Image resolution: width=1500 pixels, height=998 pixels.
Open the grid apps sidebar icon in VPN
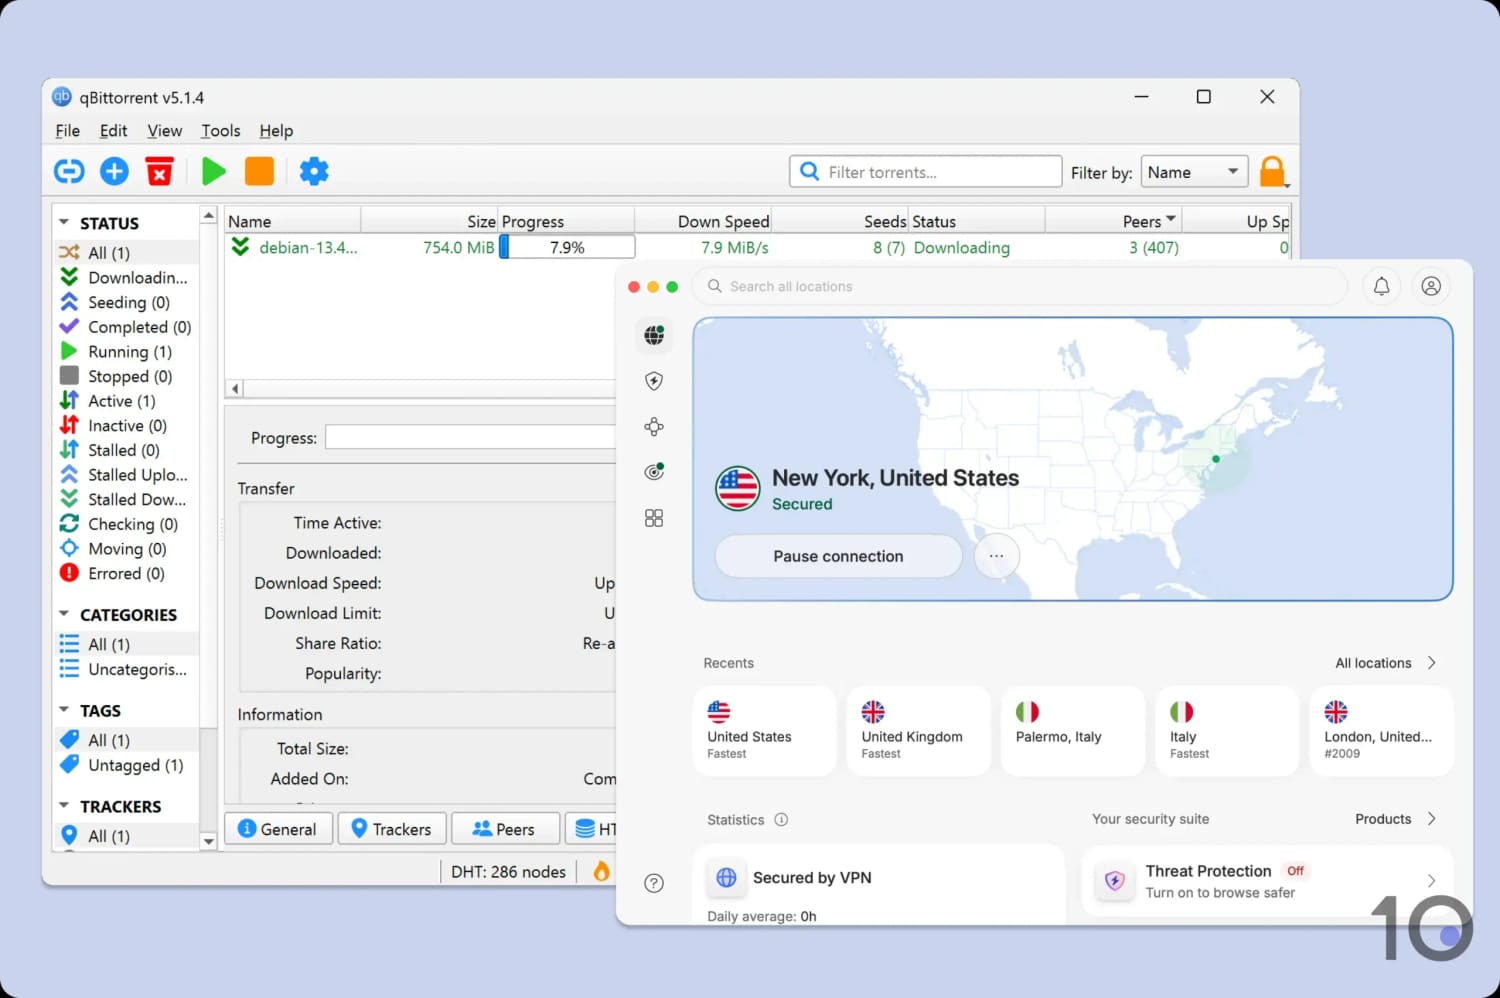click(654, 518)
